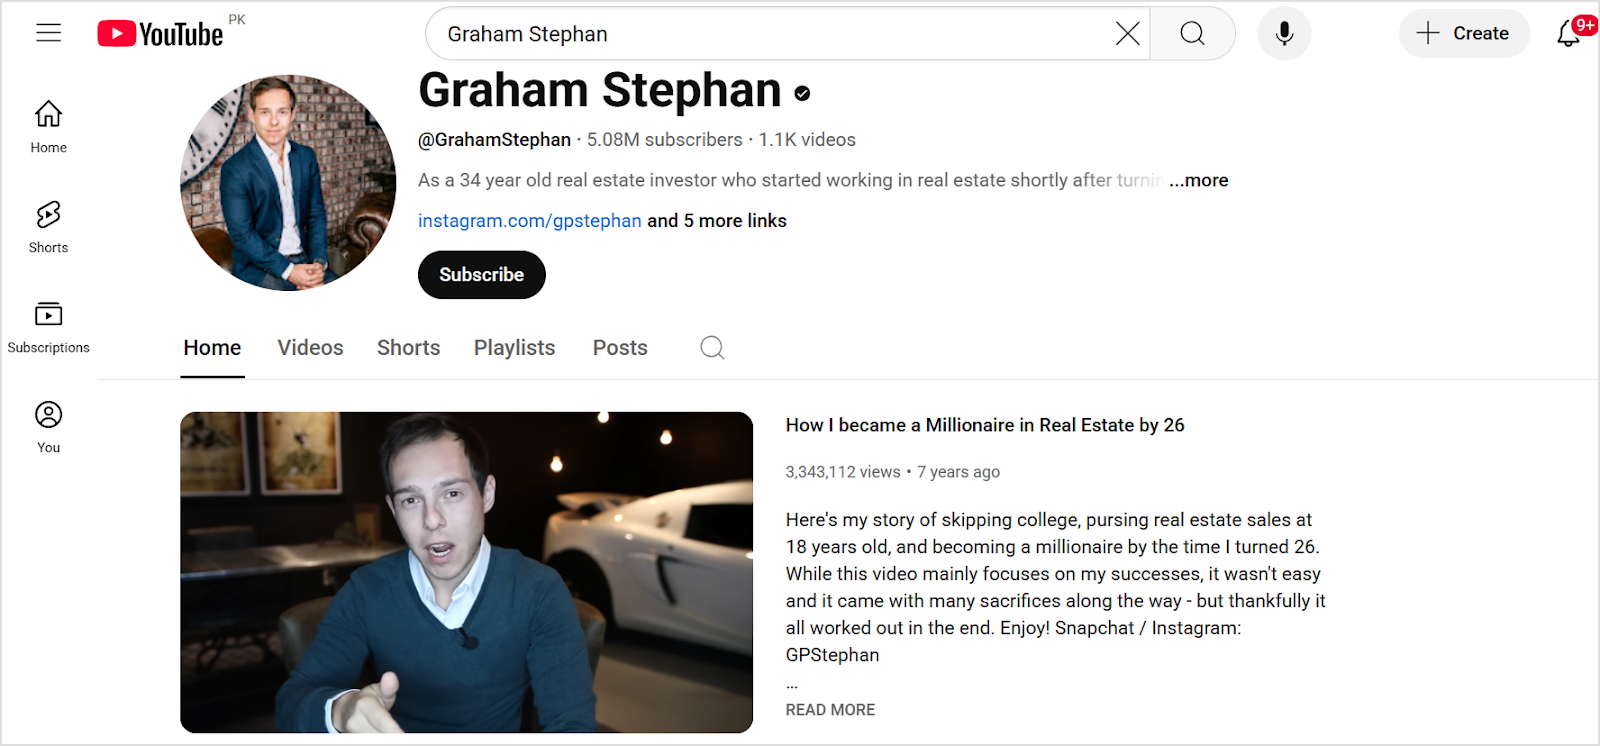Screen dimensions: 1600x746
Task: Open the hamburger guide menu
Action: tap(48, 33)
